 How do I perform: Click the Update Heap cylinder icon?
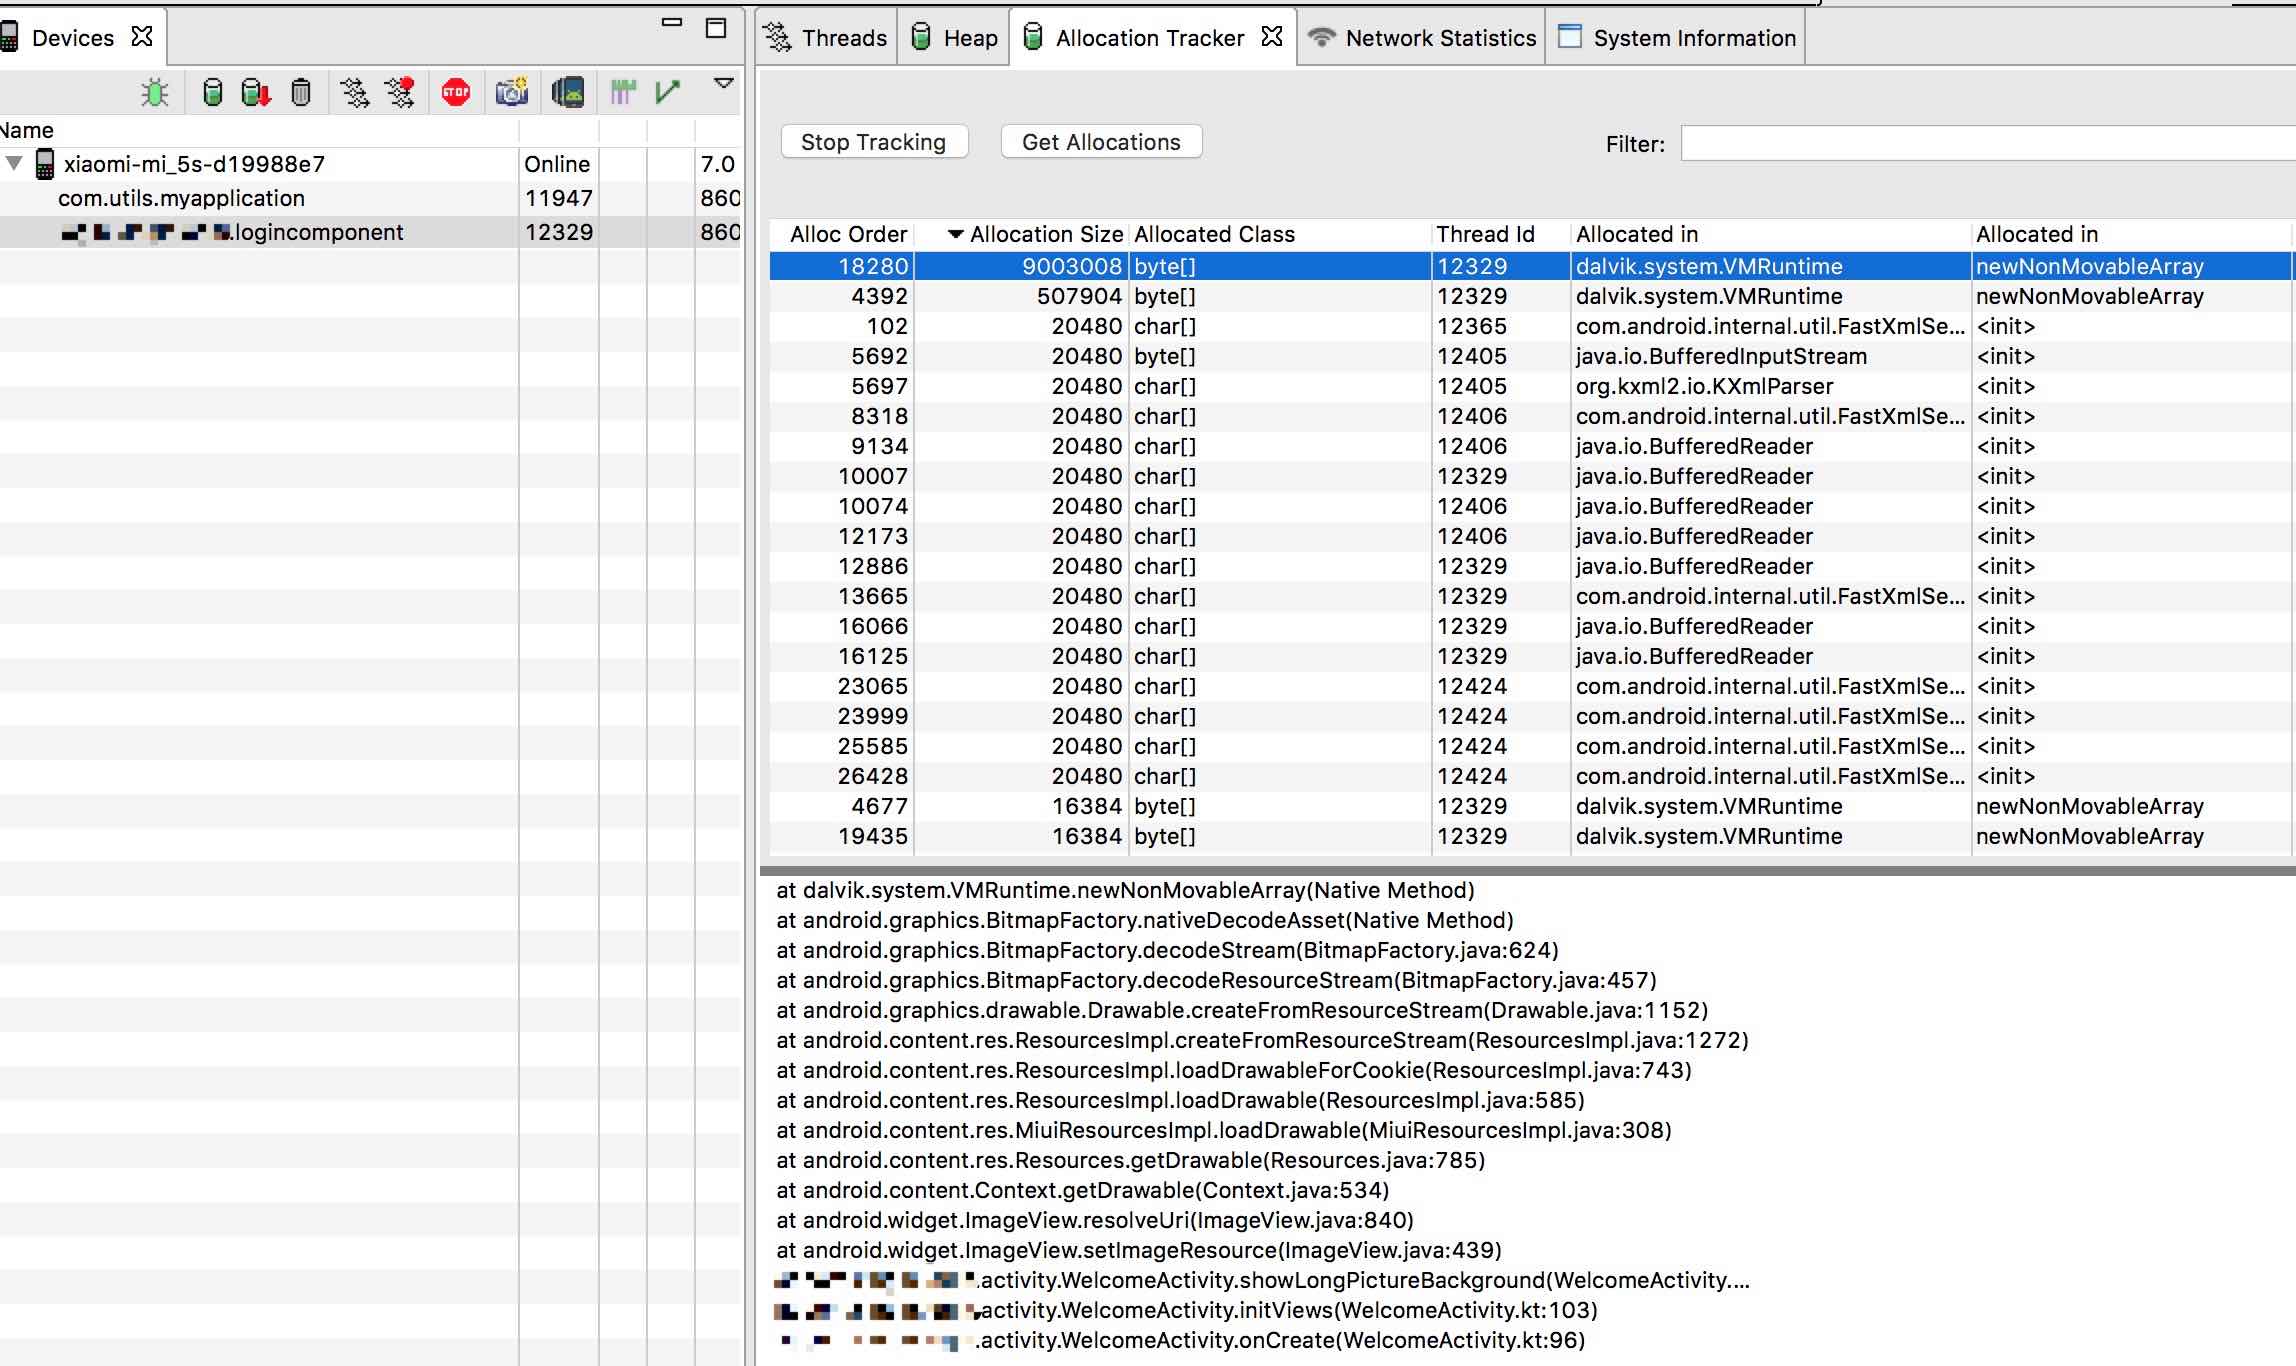(x=212, y=93)
